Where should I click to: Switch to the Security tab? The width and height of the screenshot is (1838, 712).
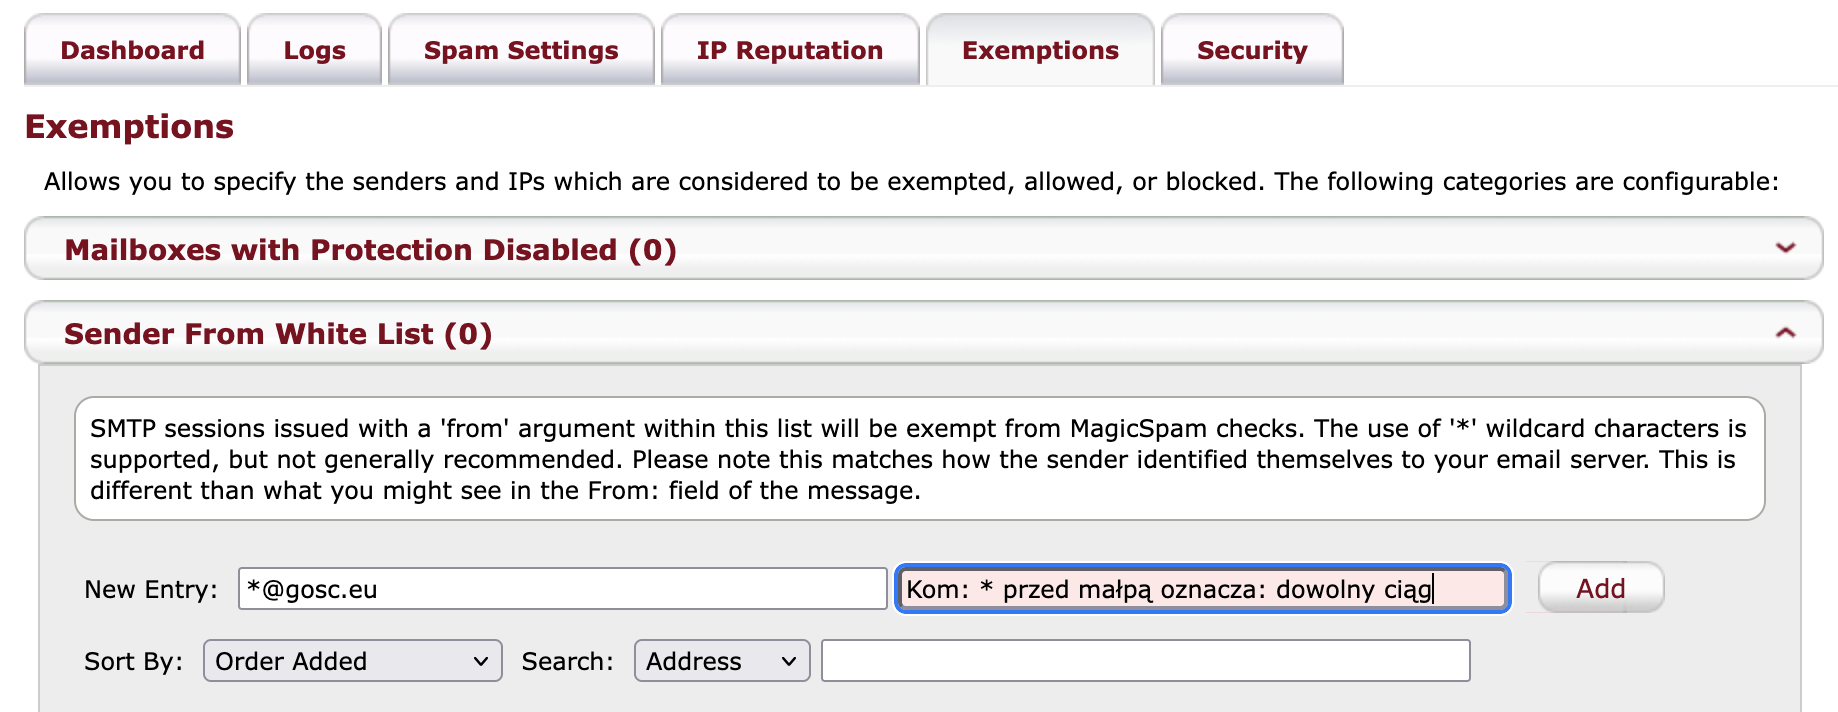[1252, 51]
